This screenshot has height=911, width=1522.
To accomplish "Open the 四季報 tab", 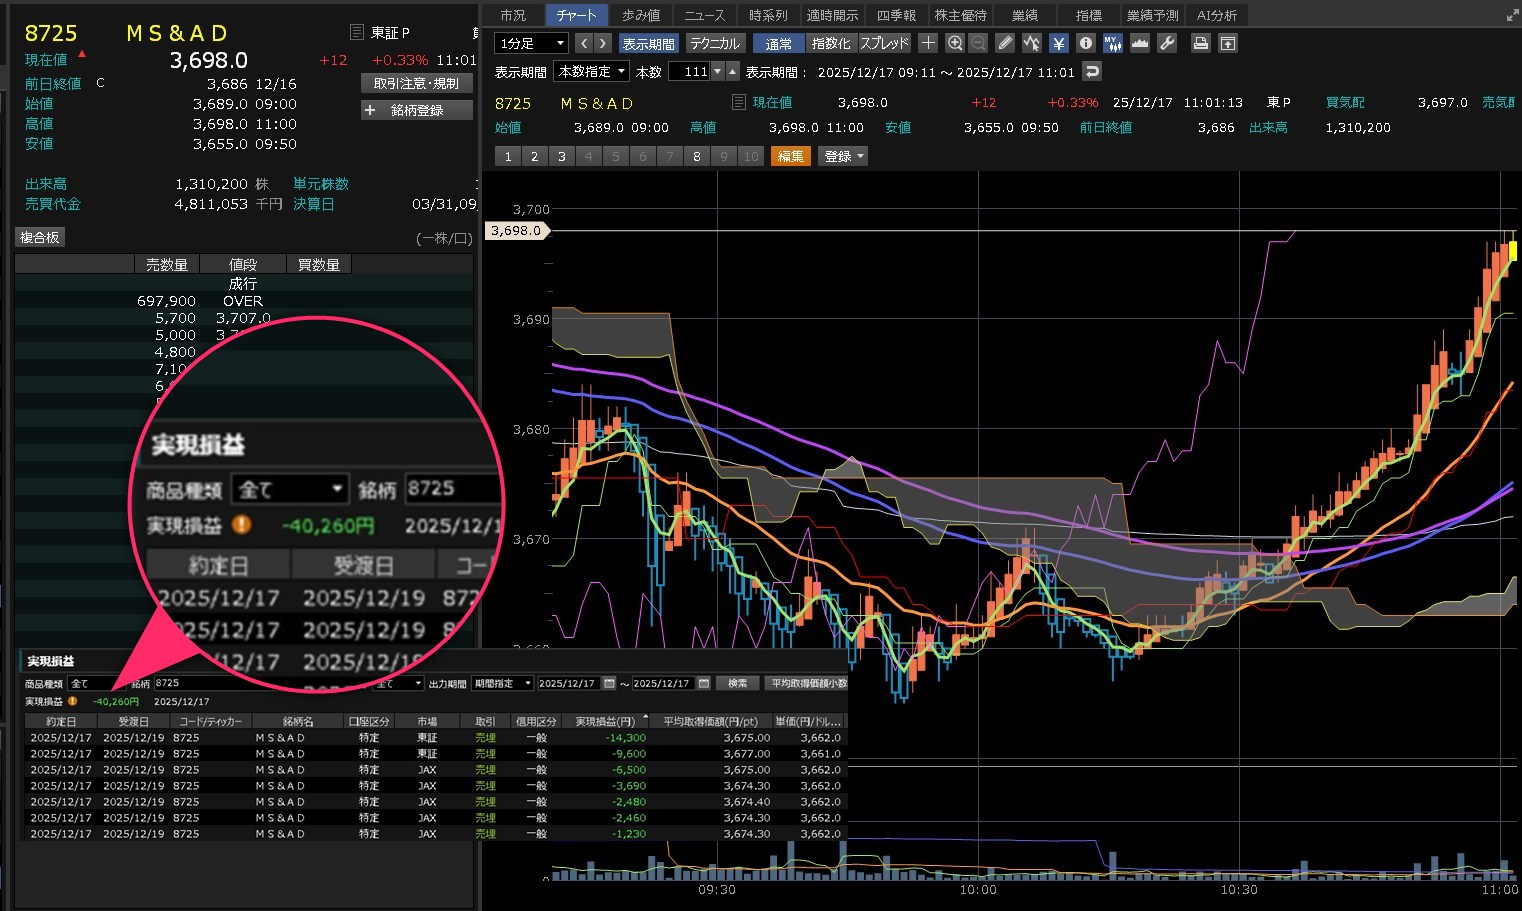I will [896, 15].
